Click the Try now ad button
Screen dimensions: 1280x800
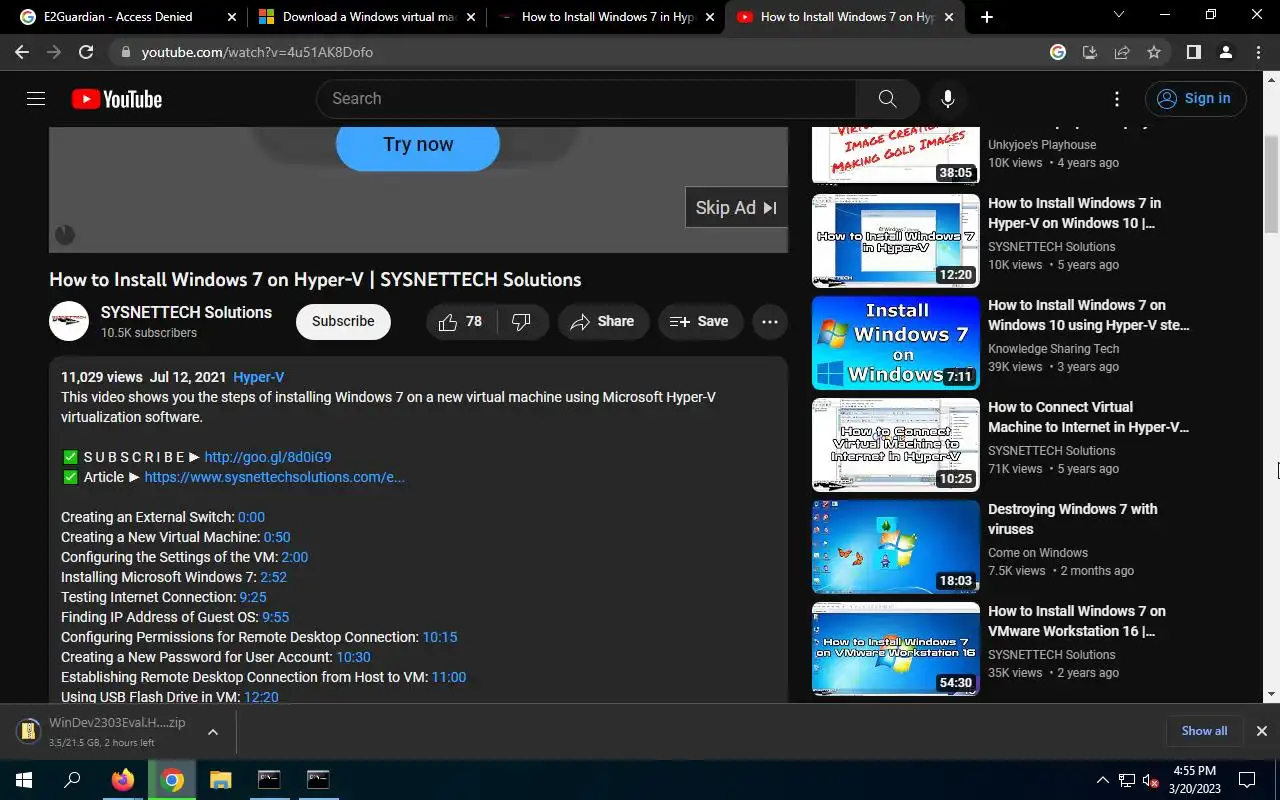click(418, 145)
